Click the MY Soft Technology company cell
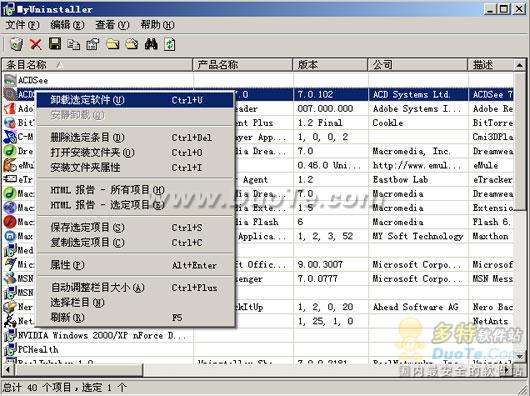The image size is (530, 396). pos(418,237)
